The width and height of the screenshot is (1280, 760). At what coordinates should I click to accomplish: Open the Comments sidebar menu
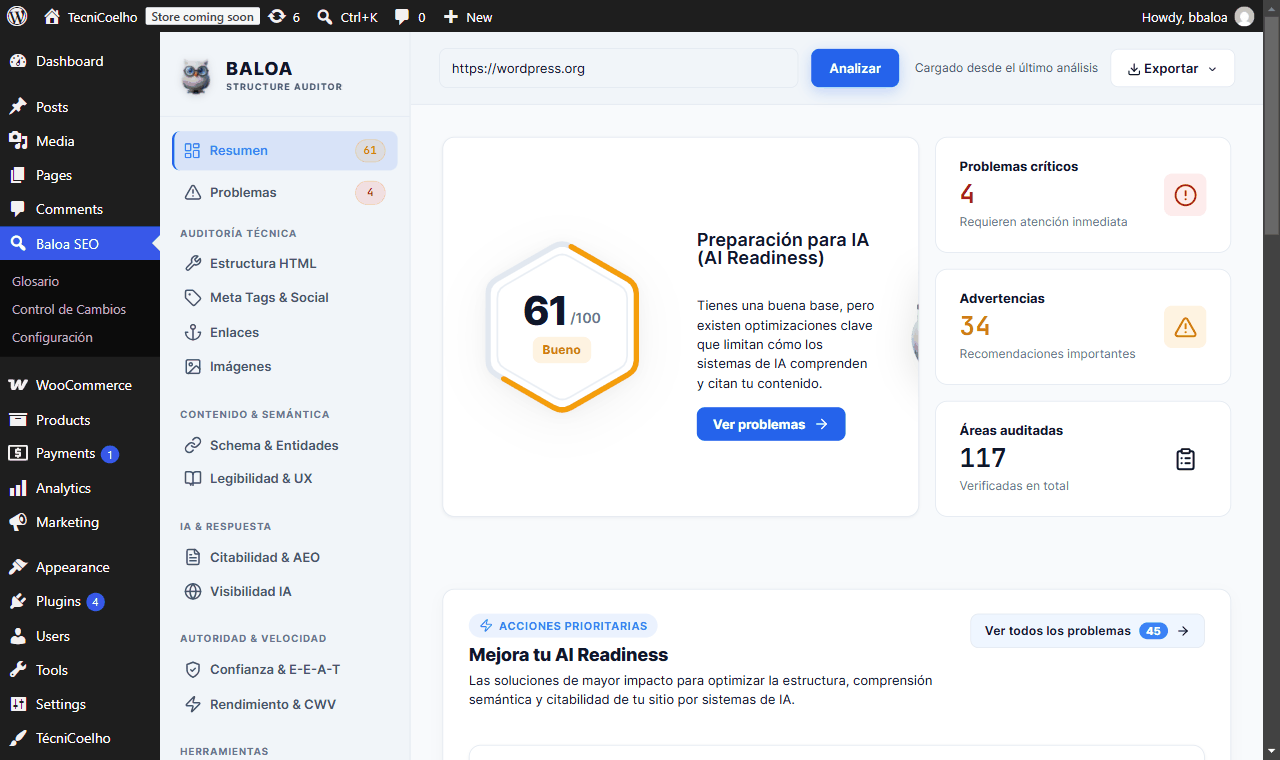[x=80, y=209]
